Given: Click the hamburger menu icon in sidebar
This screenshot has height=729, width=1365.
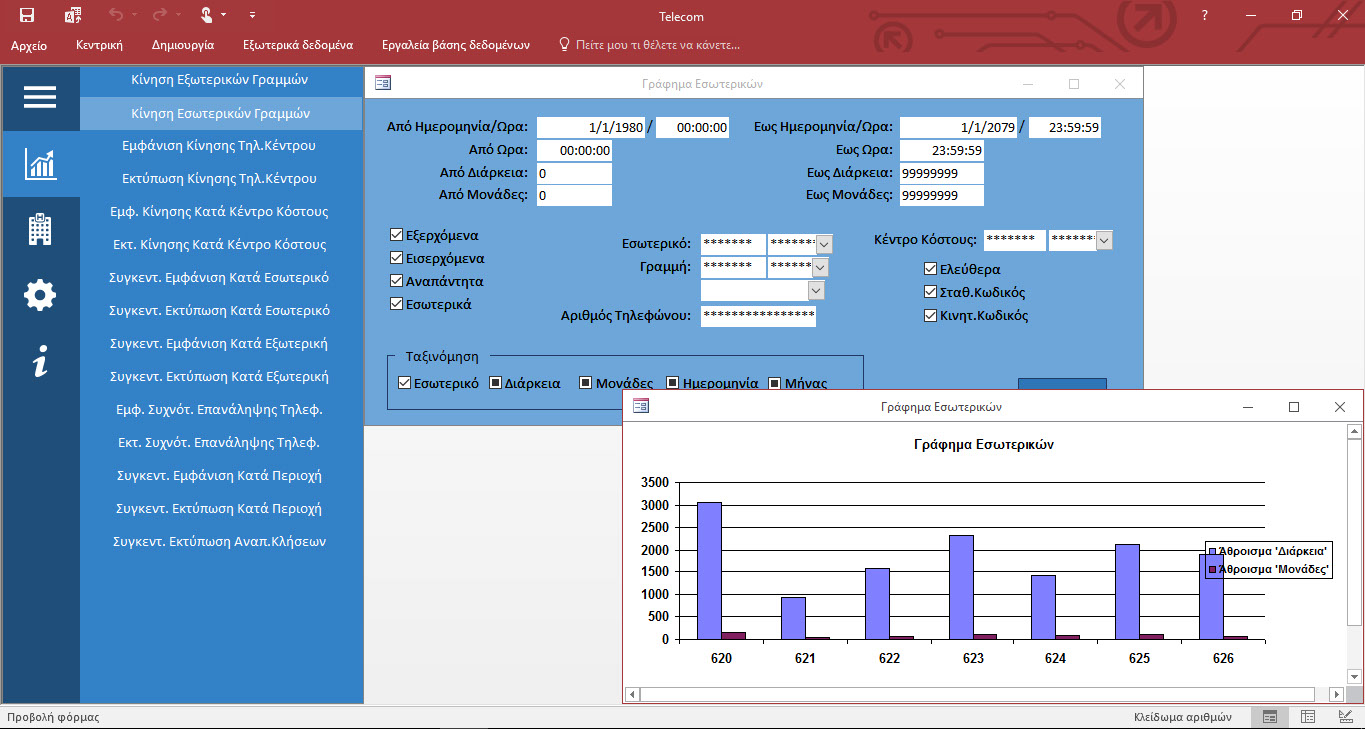Looking at the screenshot, I should [x=40, y=97].
